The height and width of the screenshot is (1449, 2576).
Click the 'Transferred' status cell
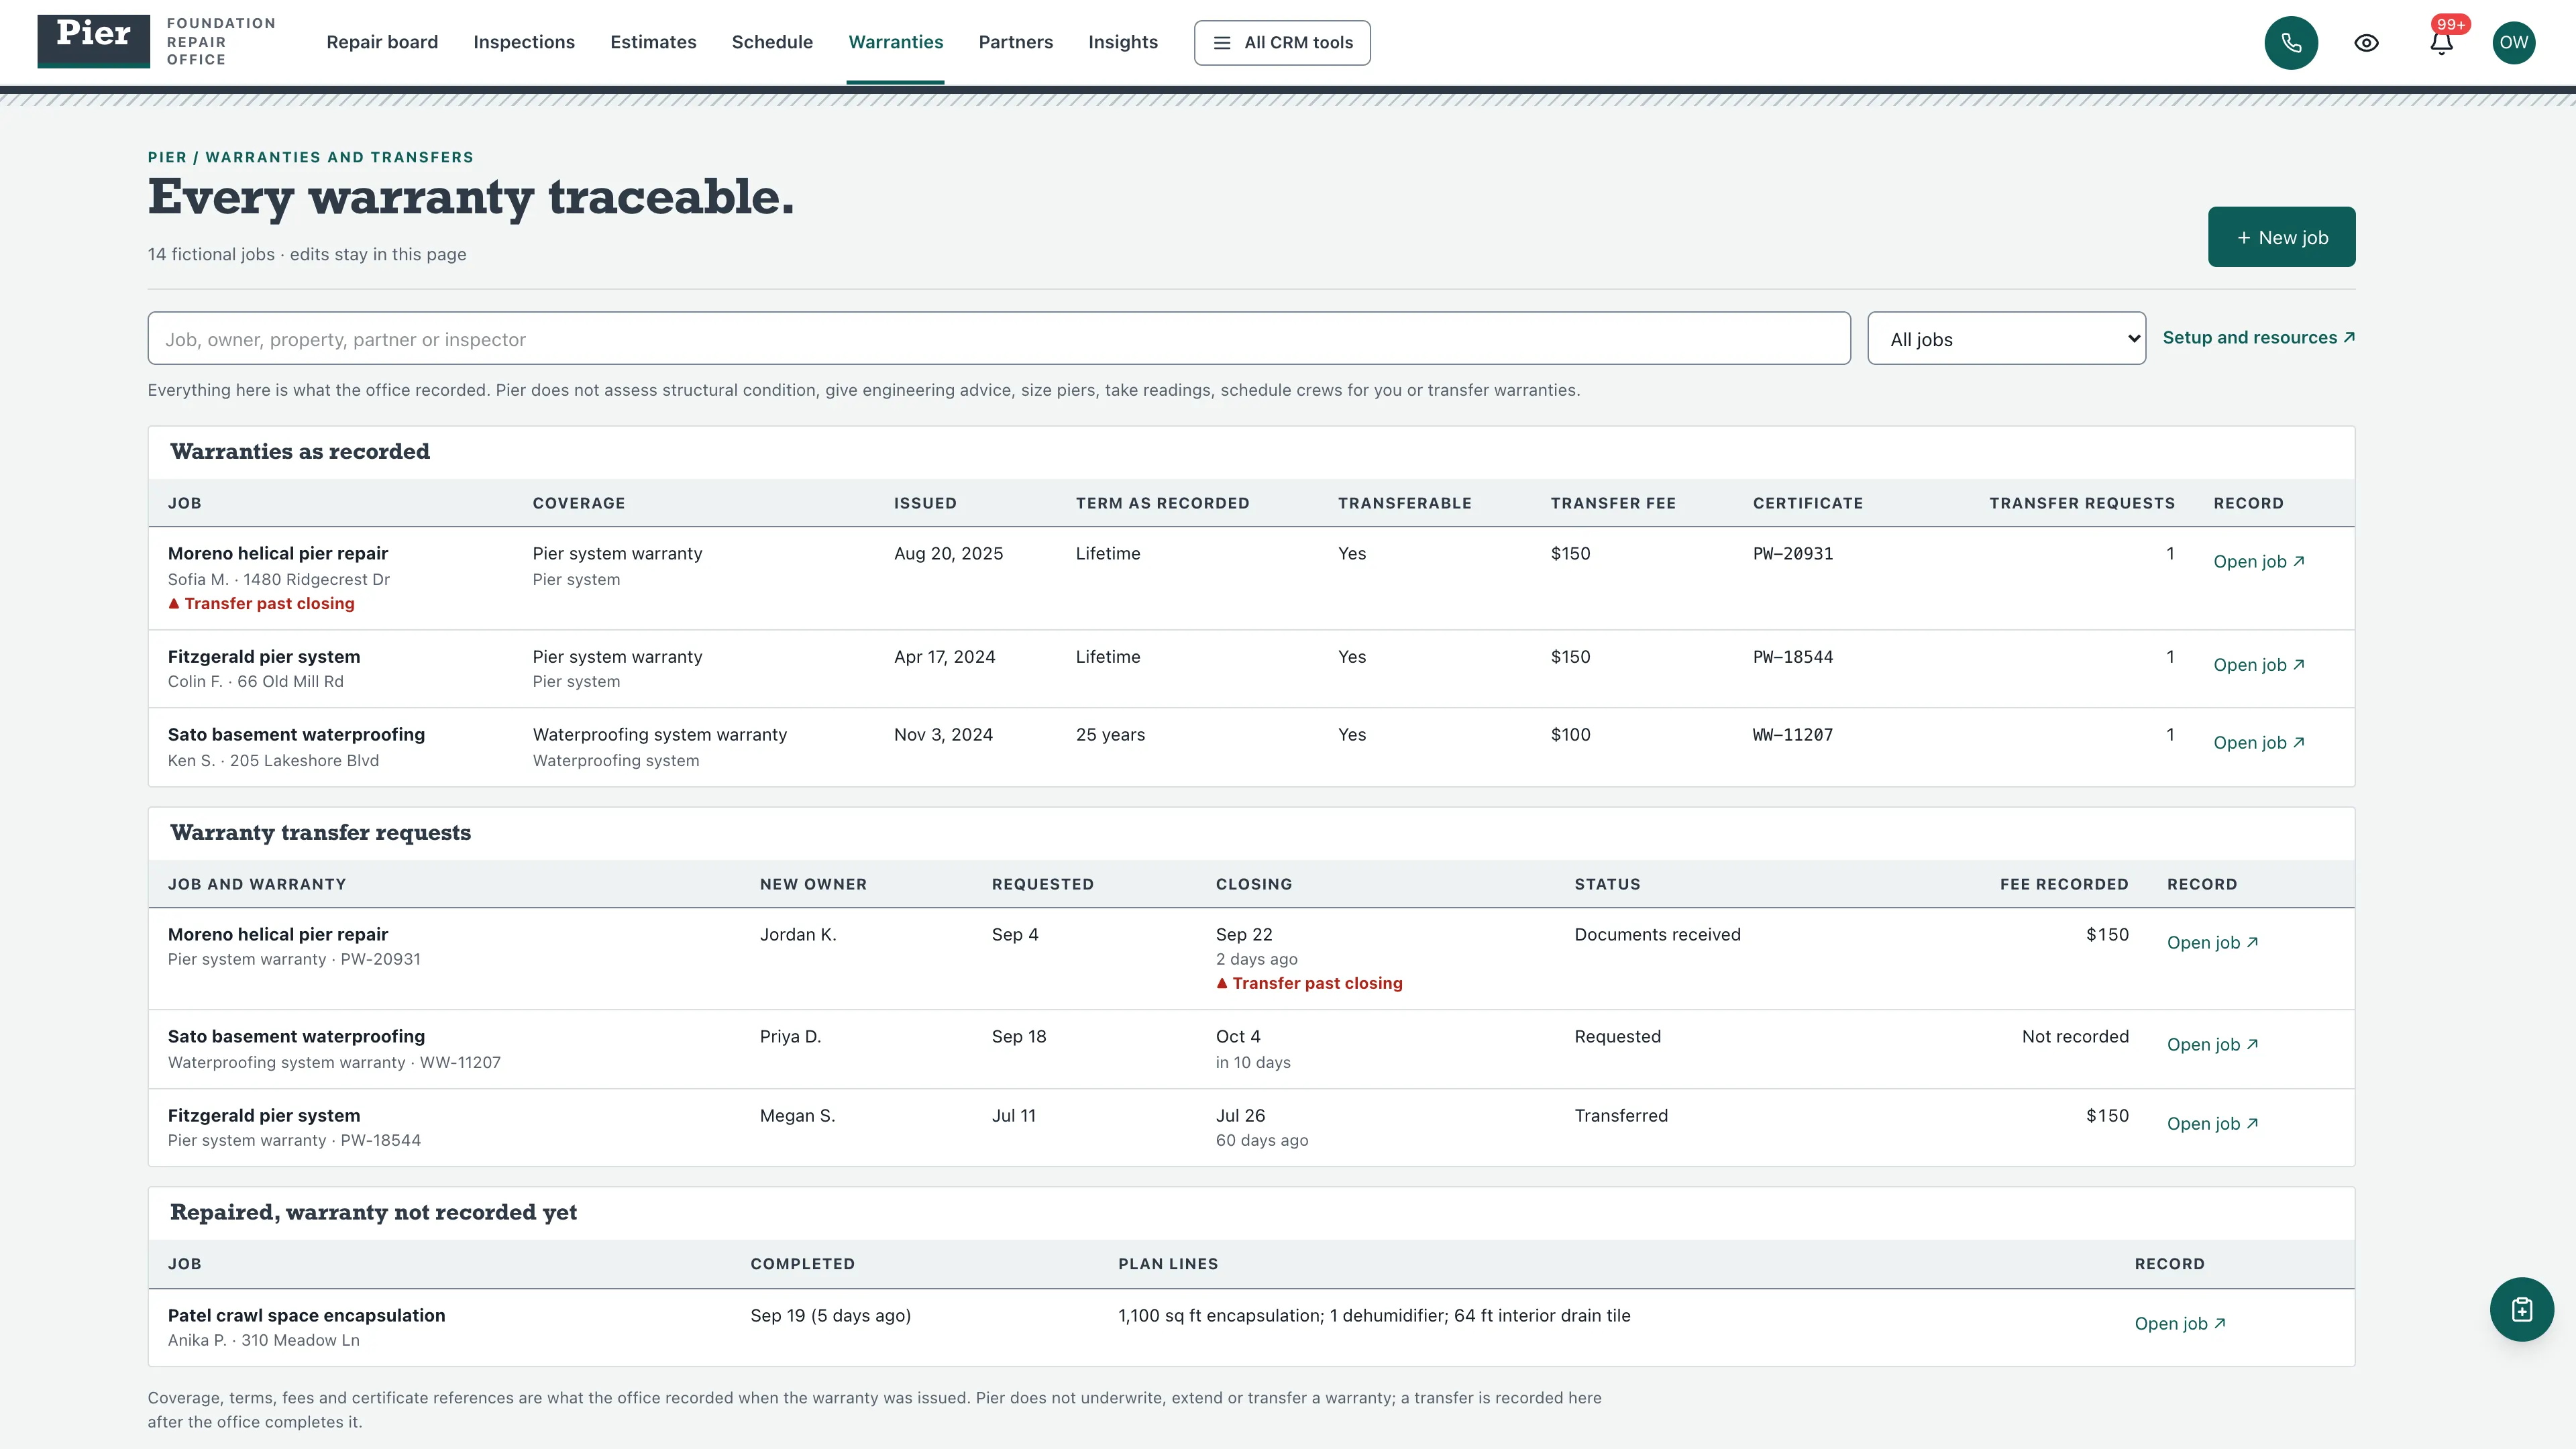tap(1621, 1116)
